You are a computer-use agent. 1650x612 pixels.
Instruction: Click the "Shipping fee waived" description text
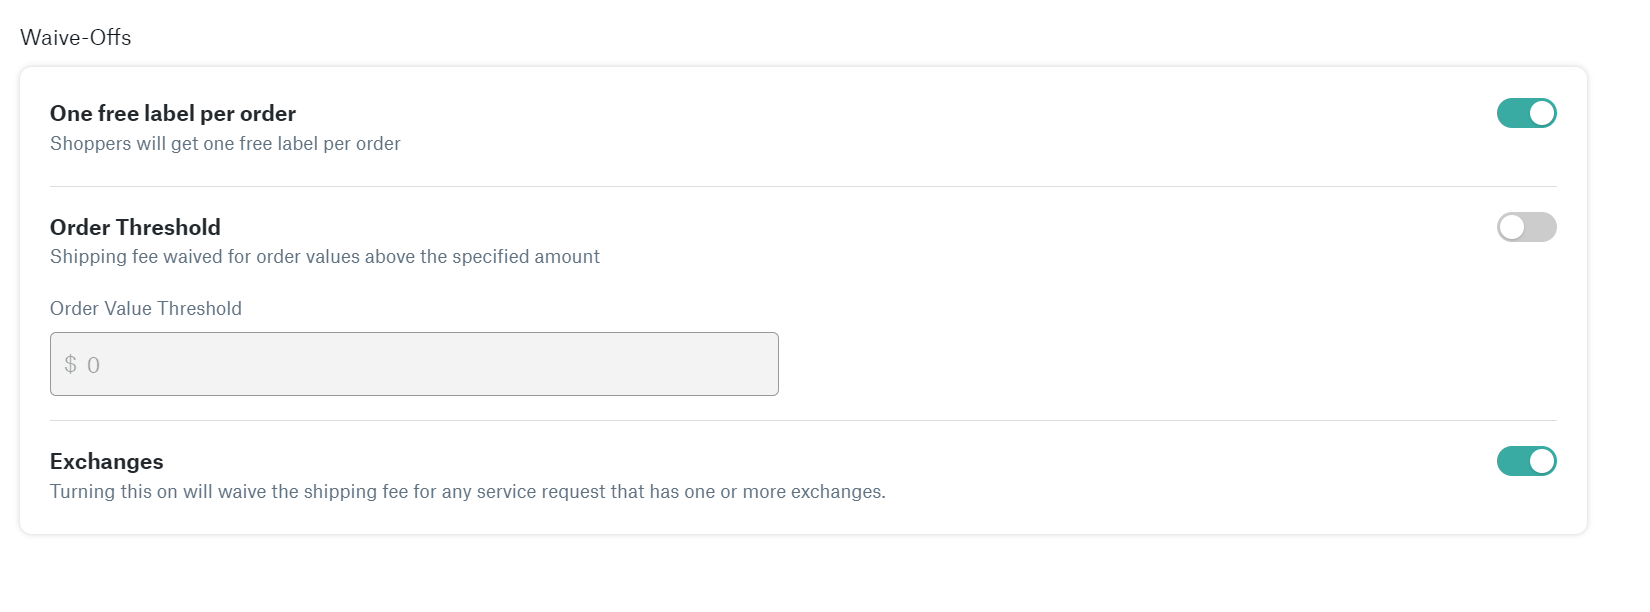(x=325, y=257)
